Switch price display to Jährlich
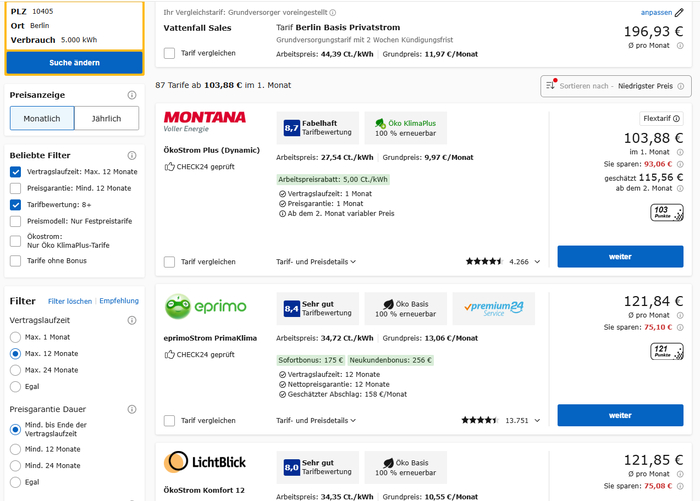 [x=106, y=119]
